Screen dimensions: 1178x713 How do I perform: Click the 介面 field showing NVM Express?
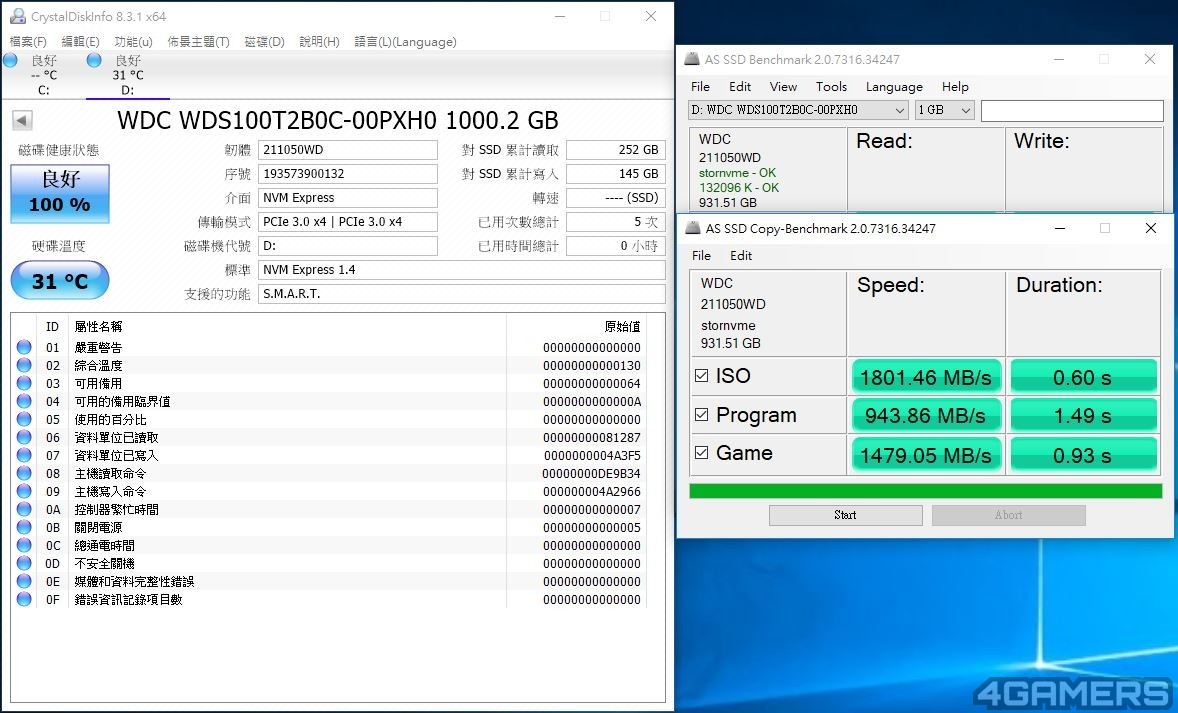pos(348,198)
